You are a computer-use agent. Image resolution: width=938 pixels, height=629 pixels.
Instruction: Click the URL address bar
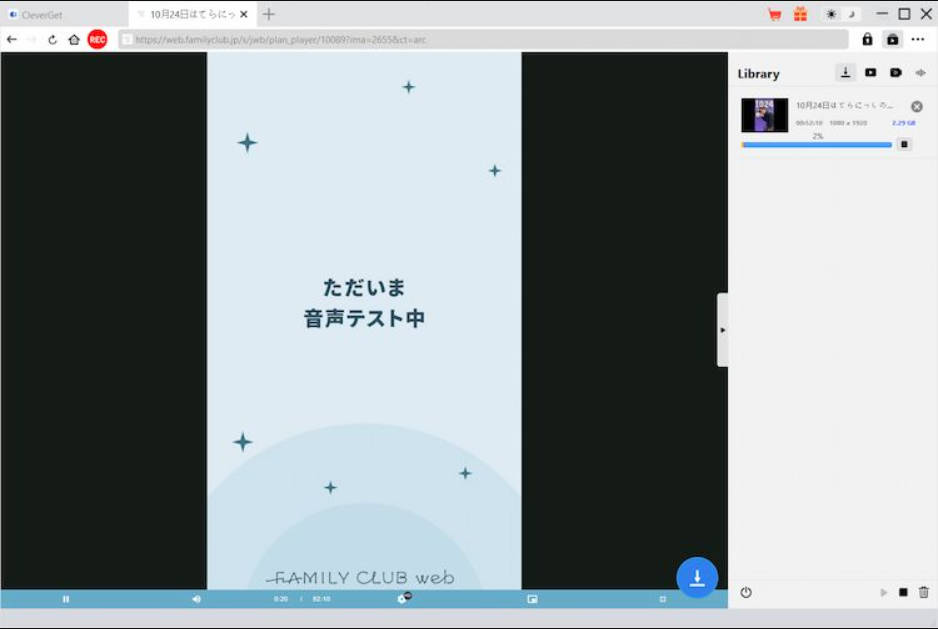pyautogui.click(x=480, y=39)
